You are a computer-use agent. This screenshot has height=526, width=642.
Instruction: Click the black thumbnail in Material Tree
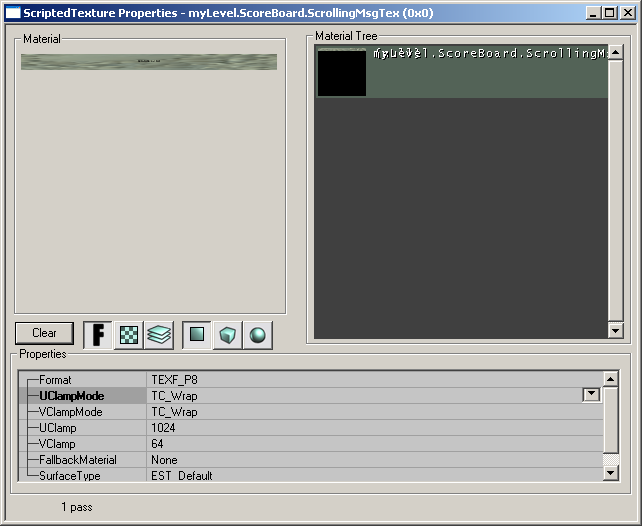point(342,73)
